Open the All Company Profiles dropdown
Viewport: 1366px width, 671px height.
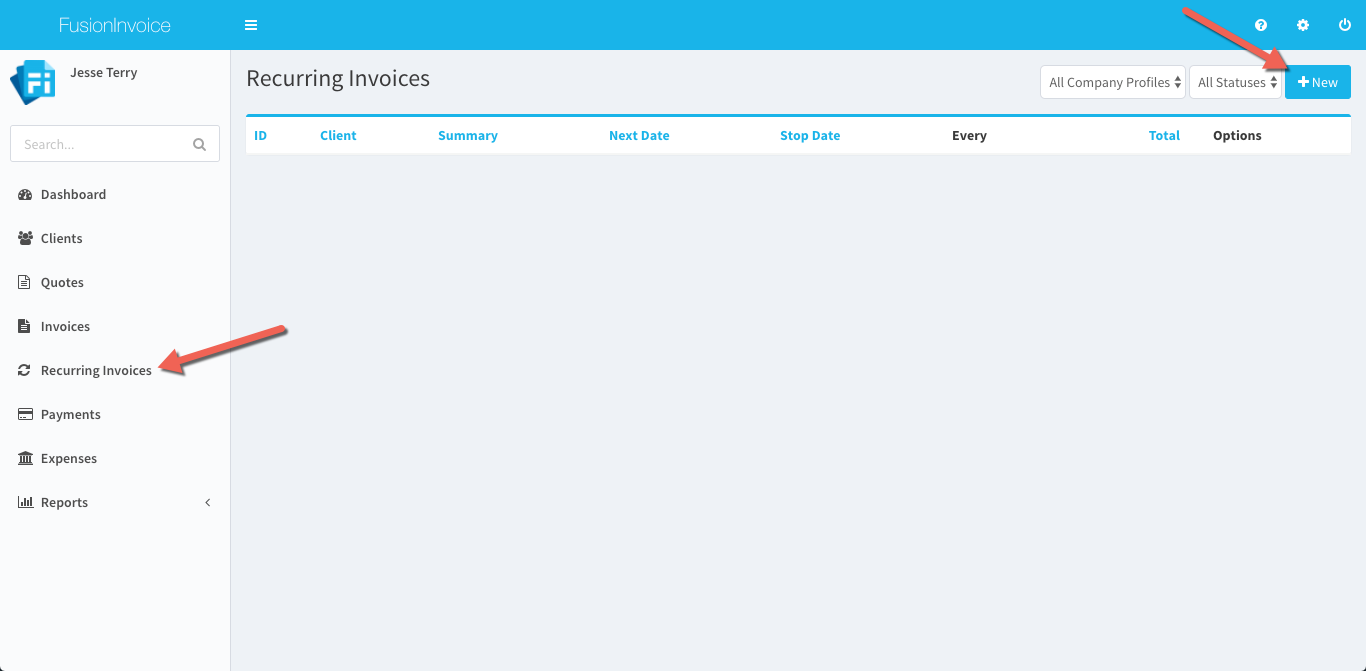pos(1113,83)
